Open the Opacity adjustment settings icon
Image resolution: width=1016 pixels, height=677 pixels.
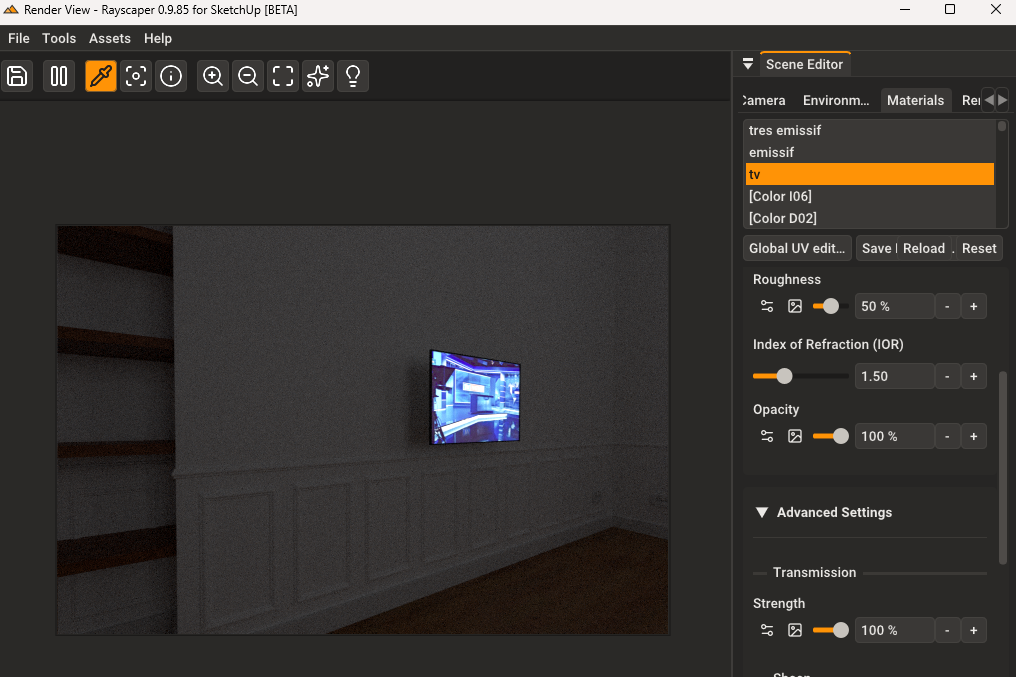pyautogui.click(x=767, y=436)
